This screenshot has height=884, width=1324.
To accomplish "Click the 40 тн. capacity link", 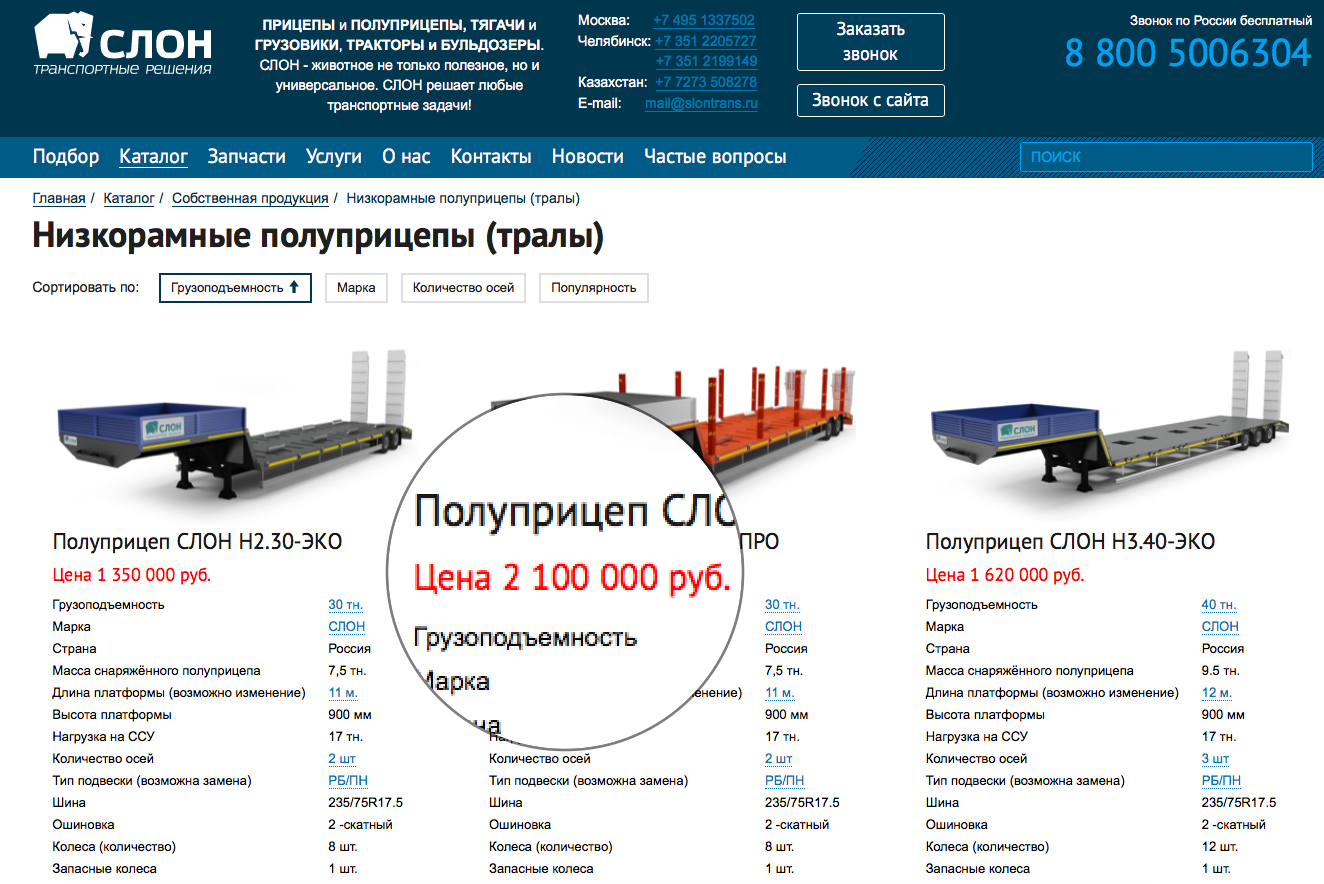I will tap(1219, 605).
